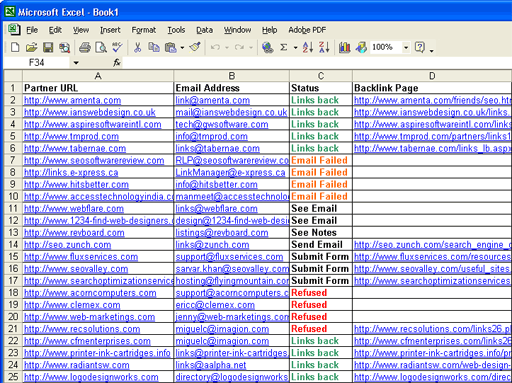
Task: Open the Adobe PDF menu
Action: (307, 30)
